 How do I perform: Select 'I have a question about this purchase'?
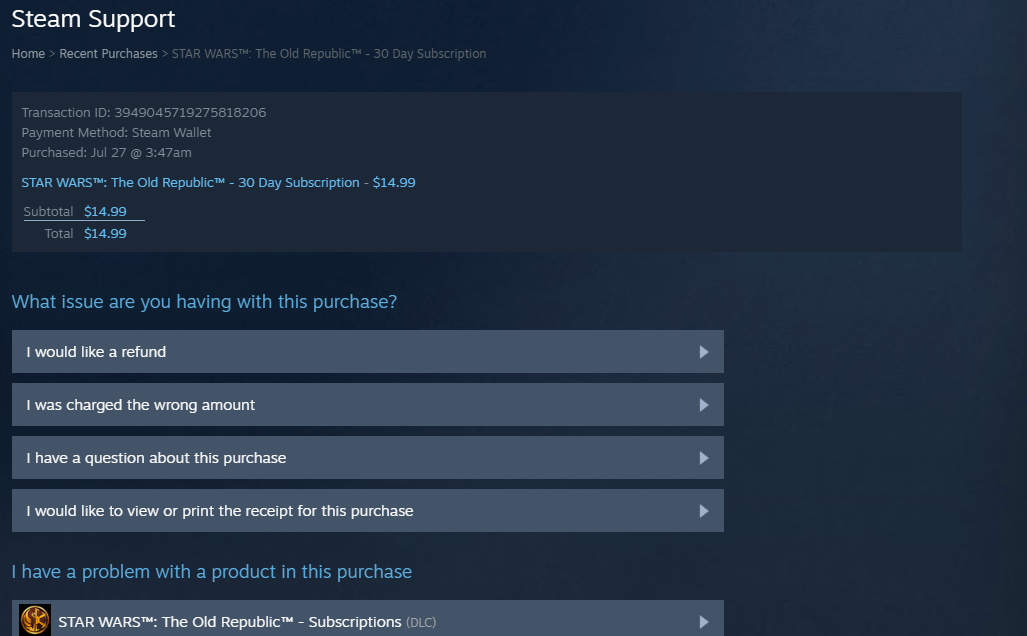click(x=156, y=458)
